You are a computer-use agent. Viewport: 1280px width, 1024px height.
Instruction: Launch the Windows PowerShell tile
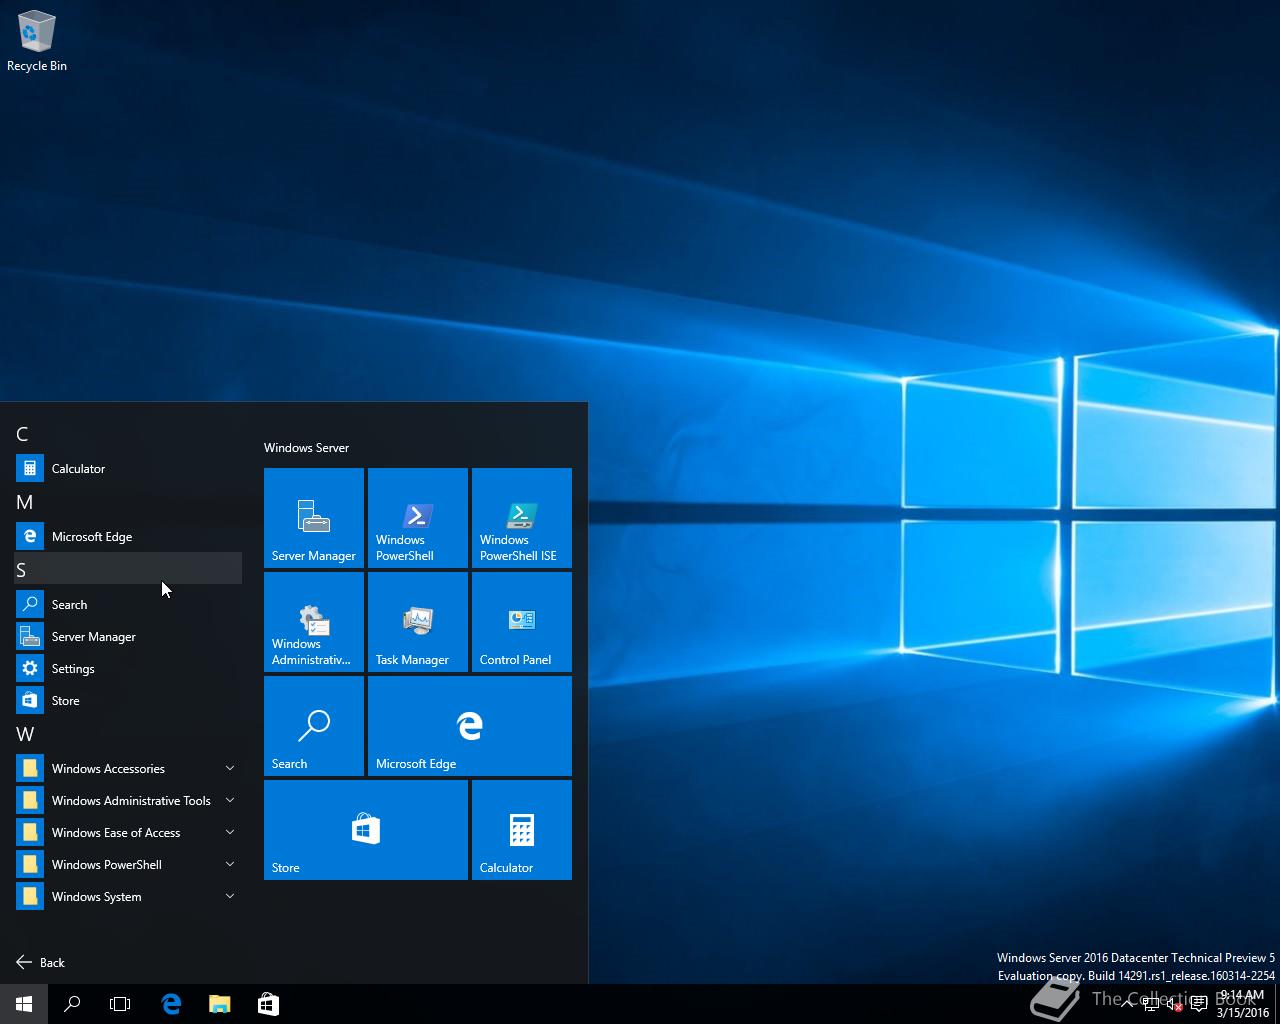pos(418,518)
